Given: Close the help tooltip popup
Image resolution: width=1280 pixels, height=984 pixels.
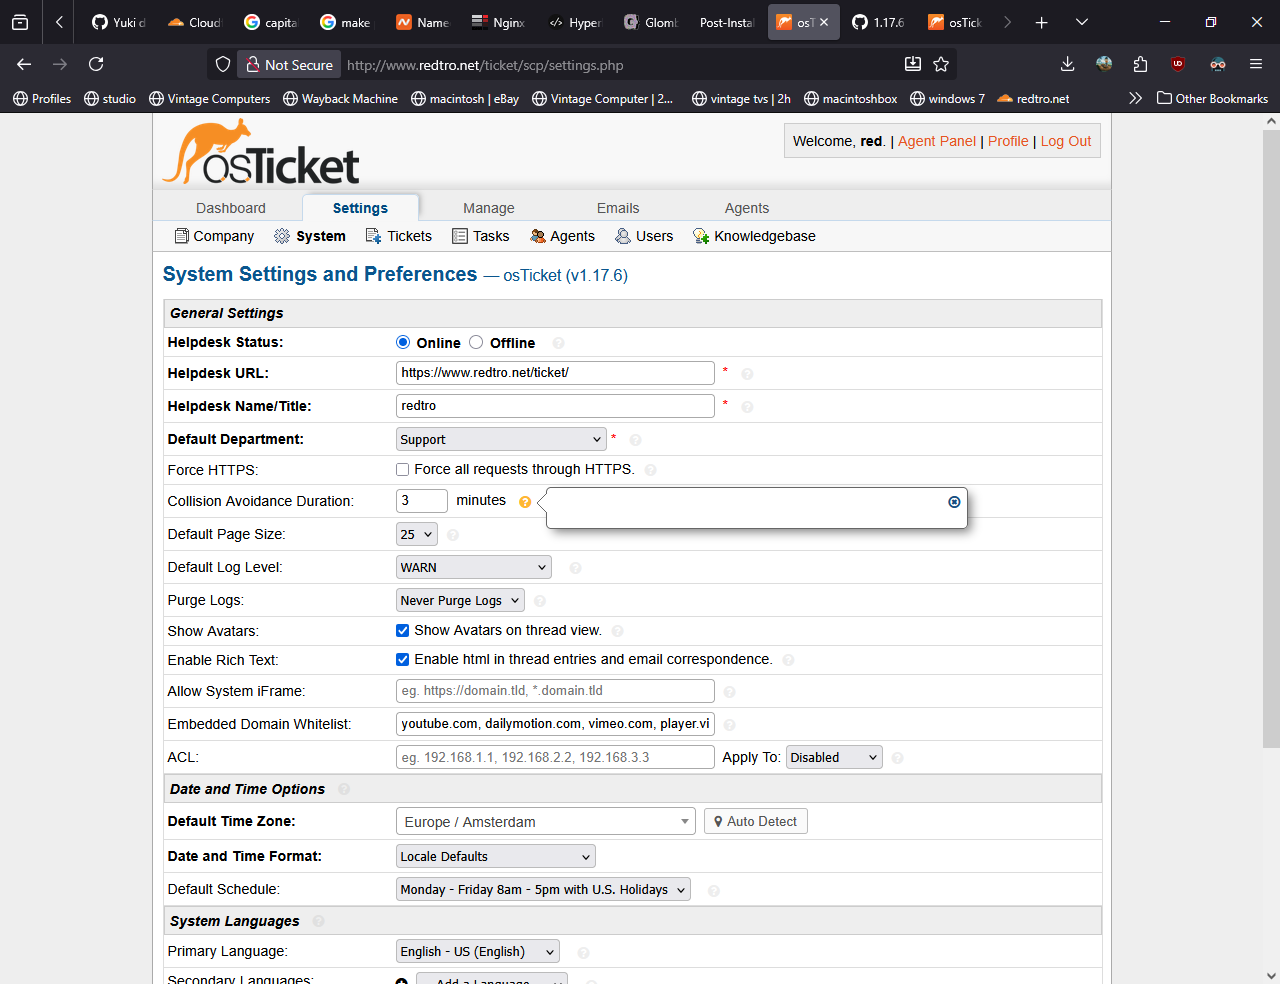Looking at the screenshot, I should point(954,502).
